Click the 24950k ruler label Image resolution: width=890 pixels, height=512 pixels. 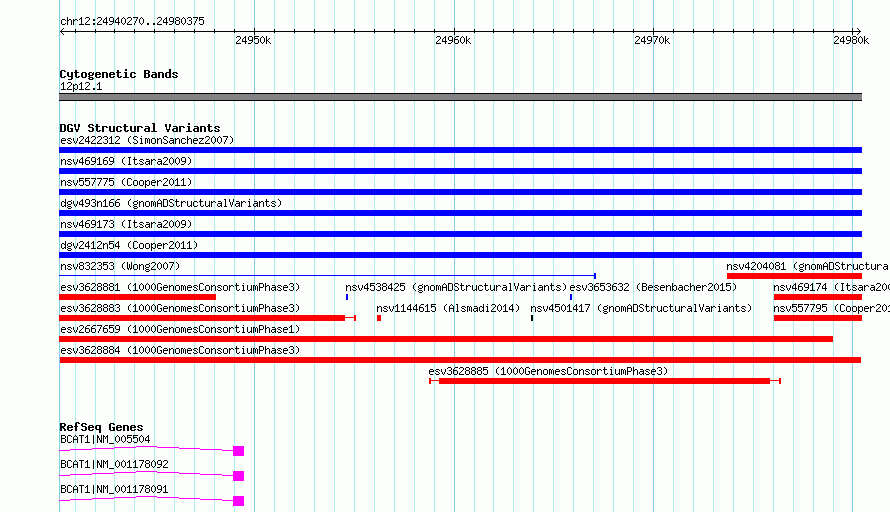tap(253, 40)
